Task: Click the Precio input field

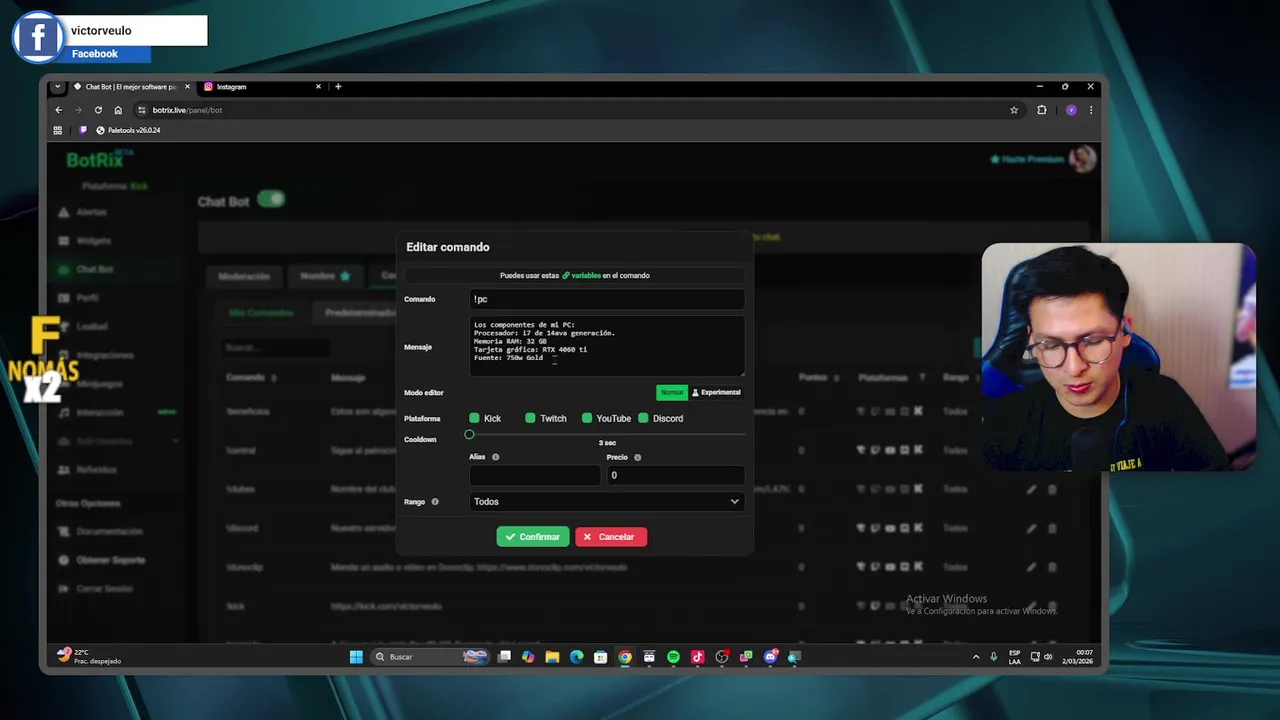Action: [x=676, y=475]
